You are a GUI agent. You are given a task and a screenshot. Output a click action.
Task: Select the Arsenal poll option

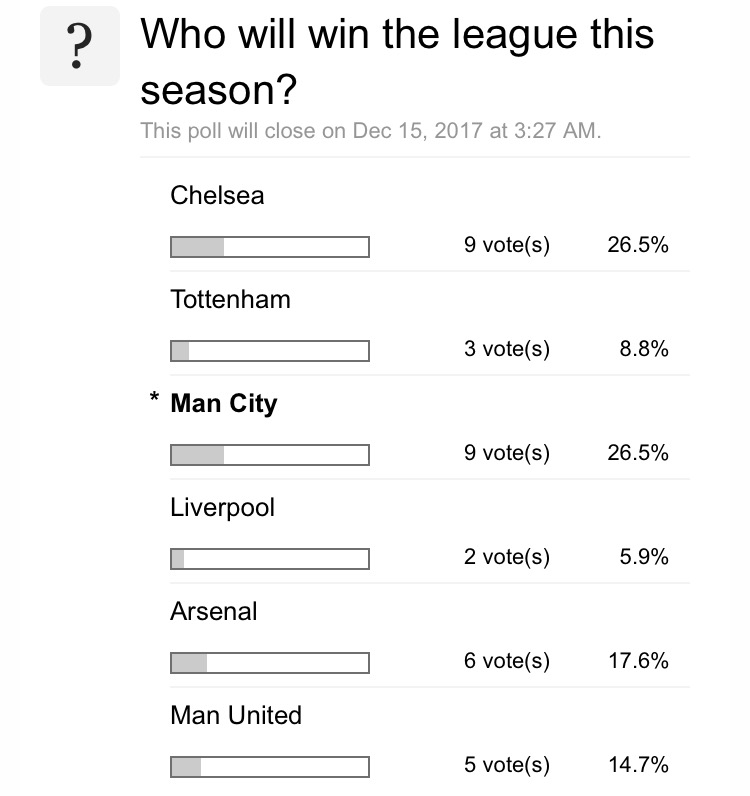pos(214,611)
